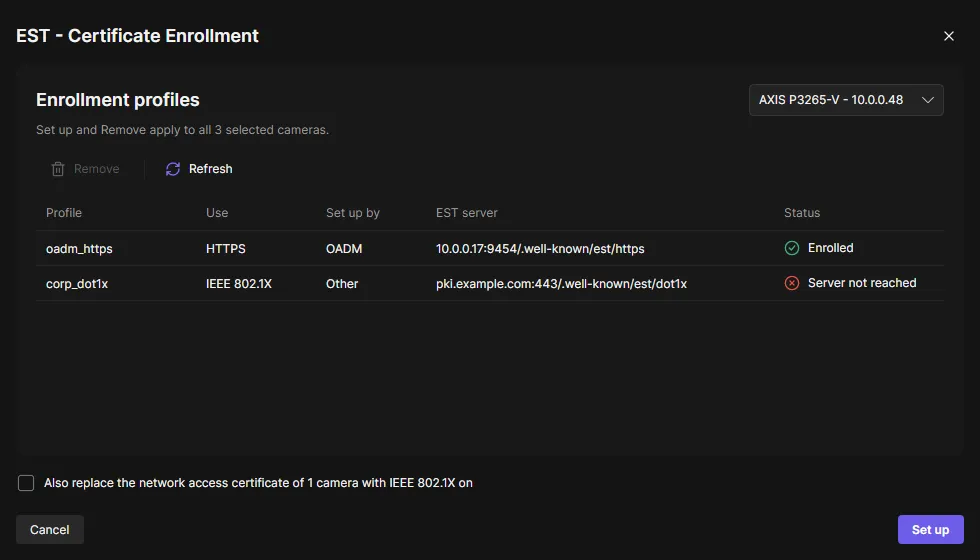Open the AXIS P3265-V camera dropdown
The image size is (980, 560).
pyautogui.click(x=846, y=100)
